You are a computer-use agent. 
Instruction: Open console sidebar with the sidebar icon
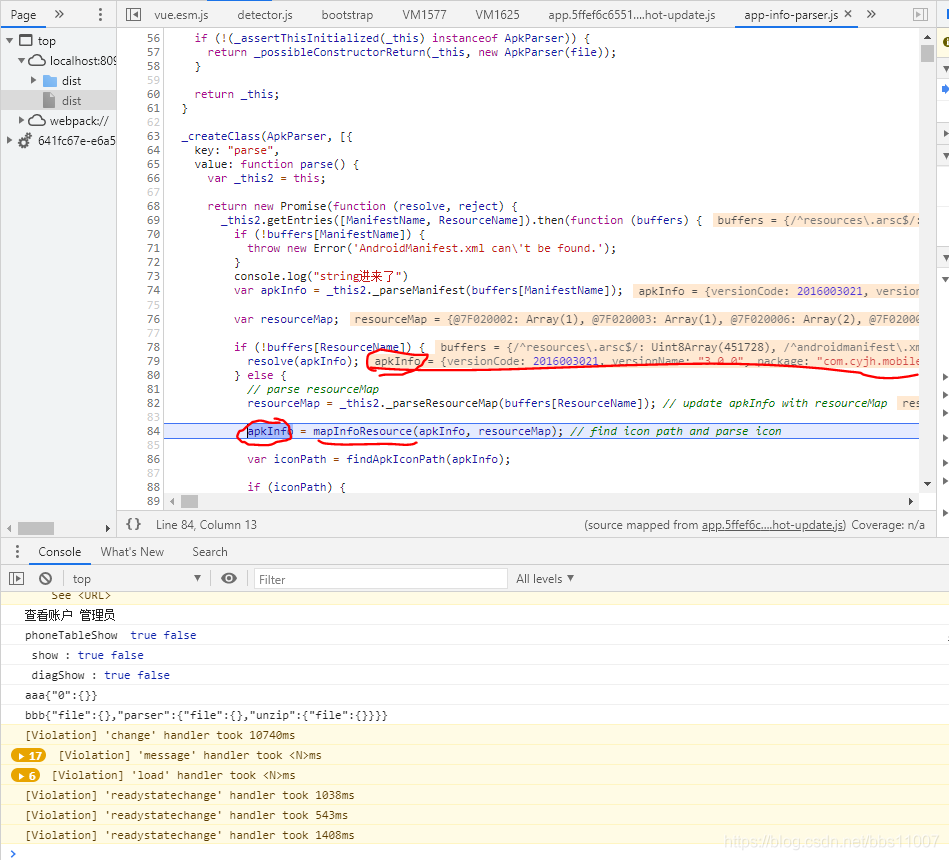pyautogui.click(x=16, y=578)
